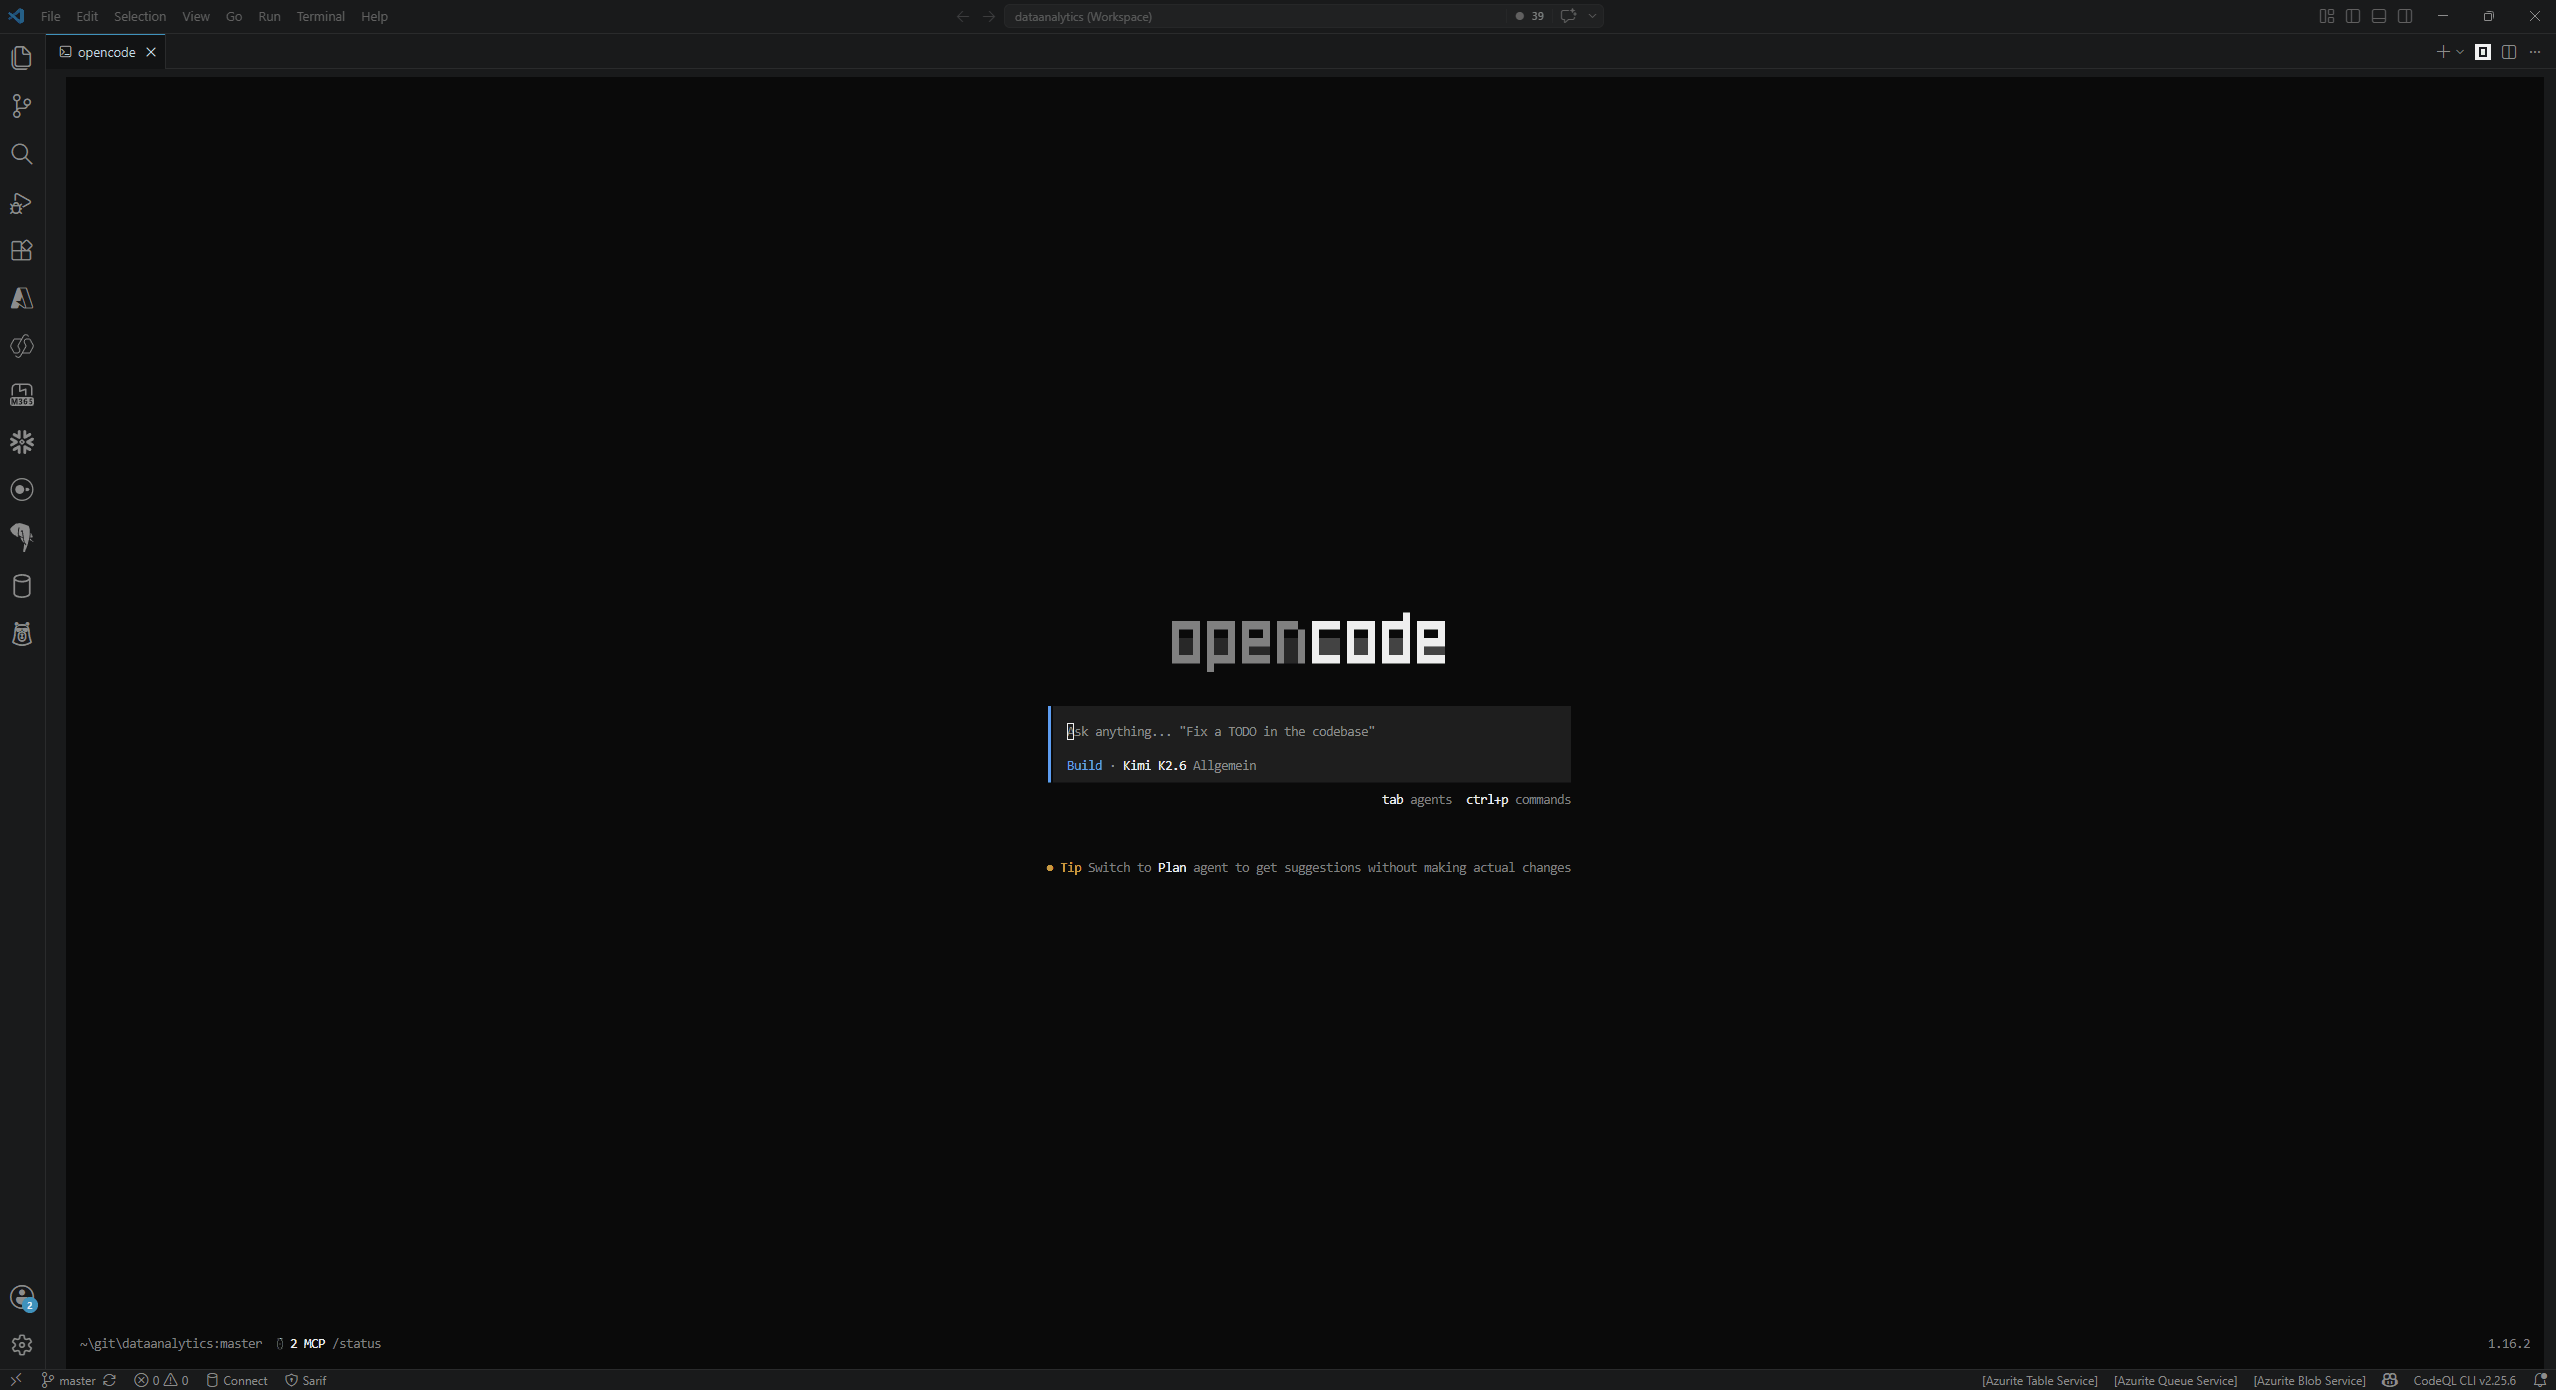The width and height of the screenshot is (2556, 1390).
Task: Open the Source Control view
Action: point(22,106)
